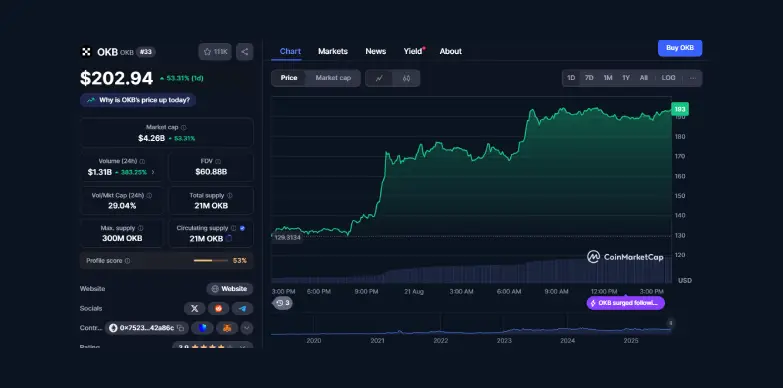Image resolution: width=783 pixels, height=388 pixels.
Task: Click the 2023 year label on navigator
Action: pos(504,341)
